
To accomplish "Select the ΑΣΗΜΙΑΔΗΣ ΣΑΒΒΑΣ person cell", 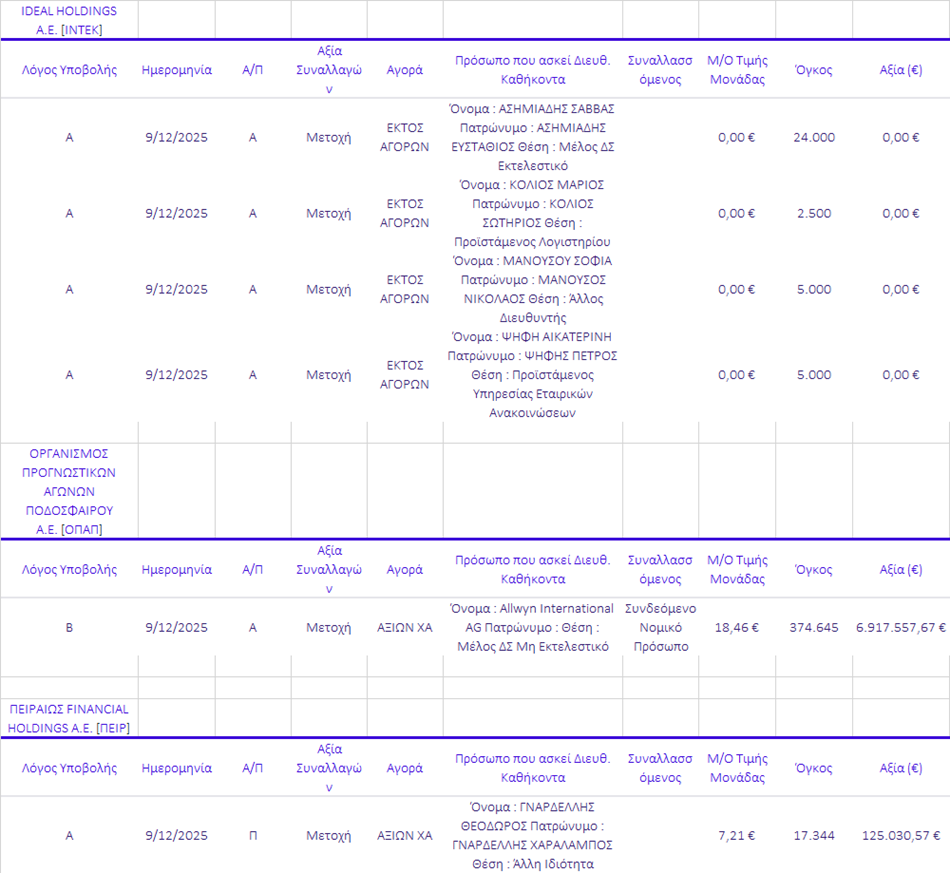I will pos(533,137).
